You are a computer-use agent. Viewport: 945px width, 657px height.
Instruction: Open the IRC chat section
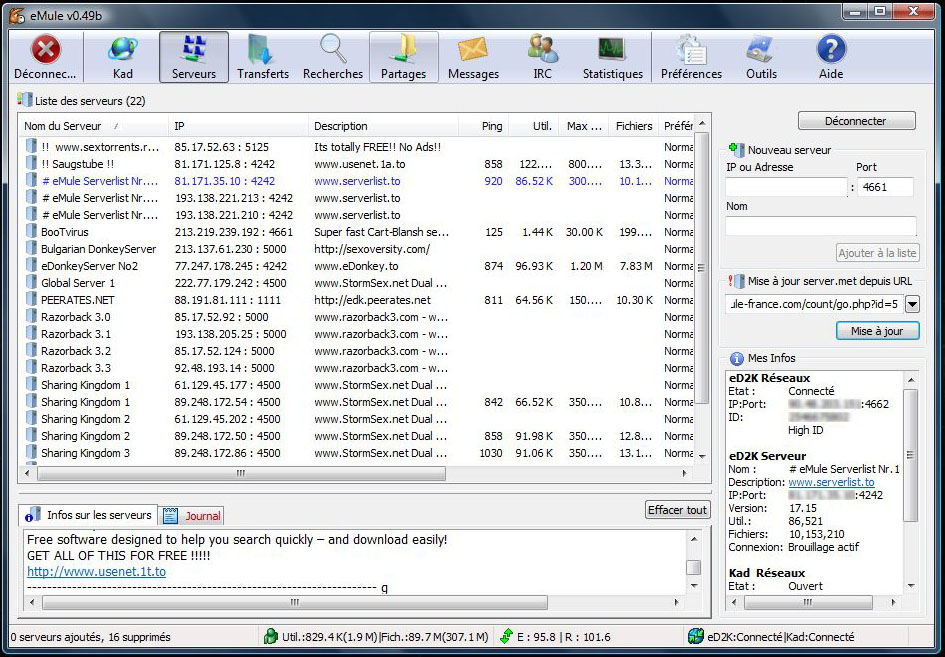[542, 57]
